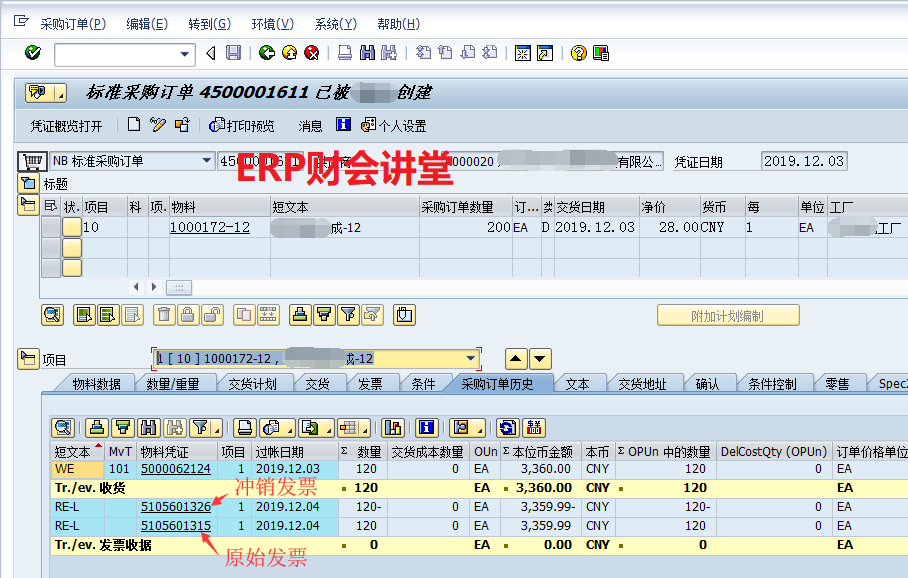Click the blue information icon beside 消息
908x578 pixels.
click(343, 125)
